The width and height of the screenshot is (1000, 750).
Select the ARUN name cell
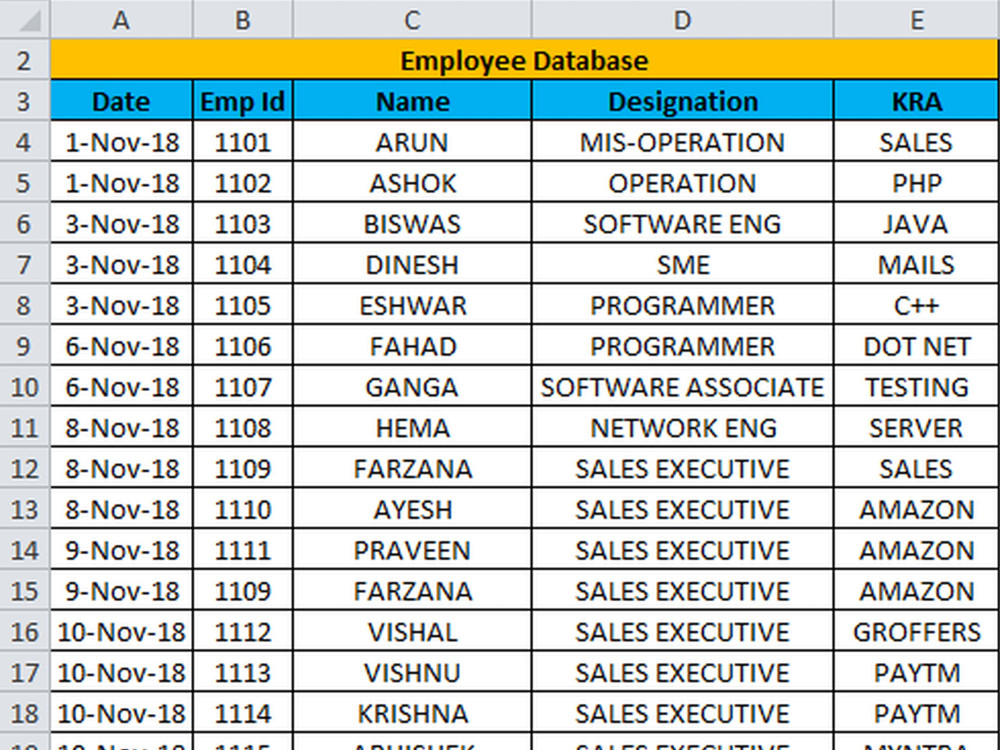coord(412,142)
